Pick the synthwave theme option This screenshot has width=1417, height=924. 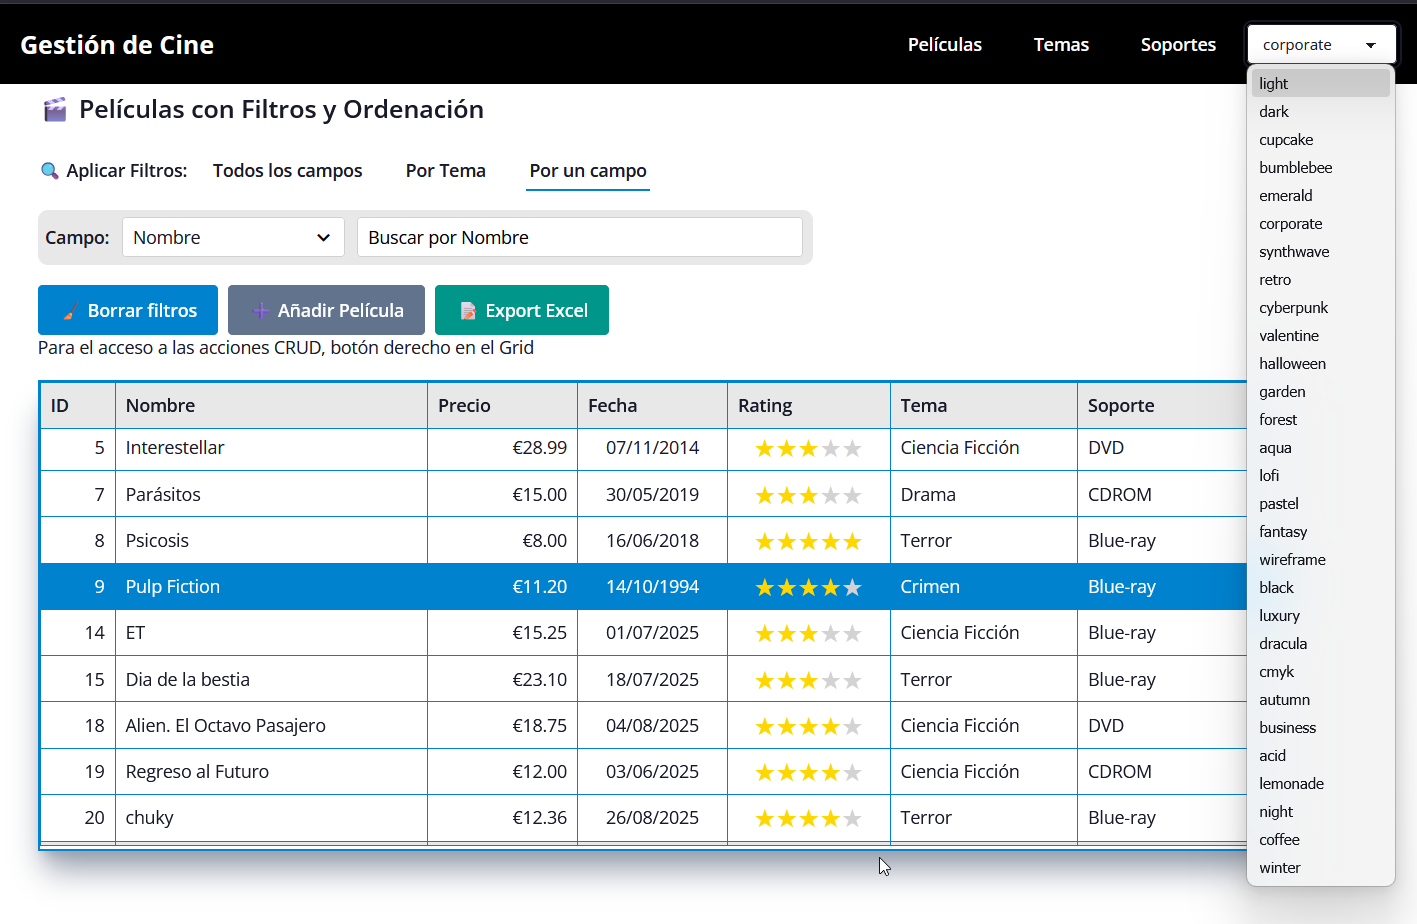coord(1294,252)
